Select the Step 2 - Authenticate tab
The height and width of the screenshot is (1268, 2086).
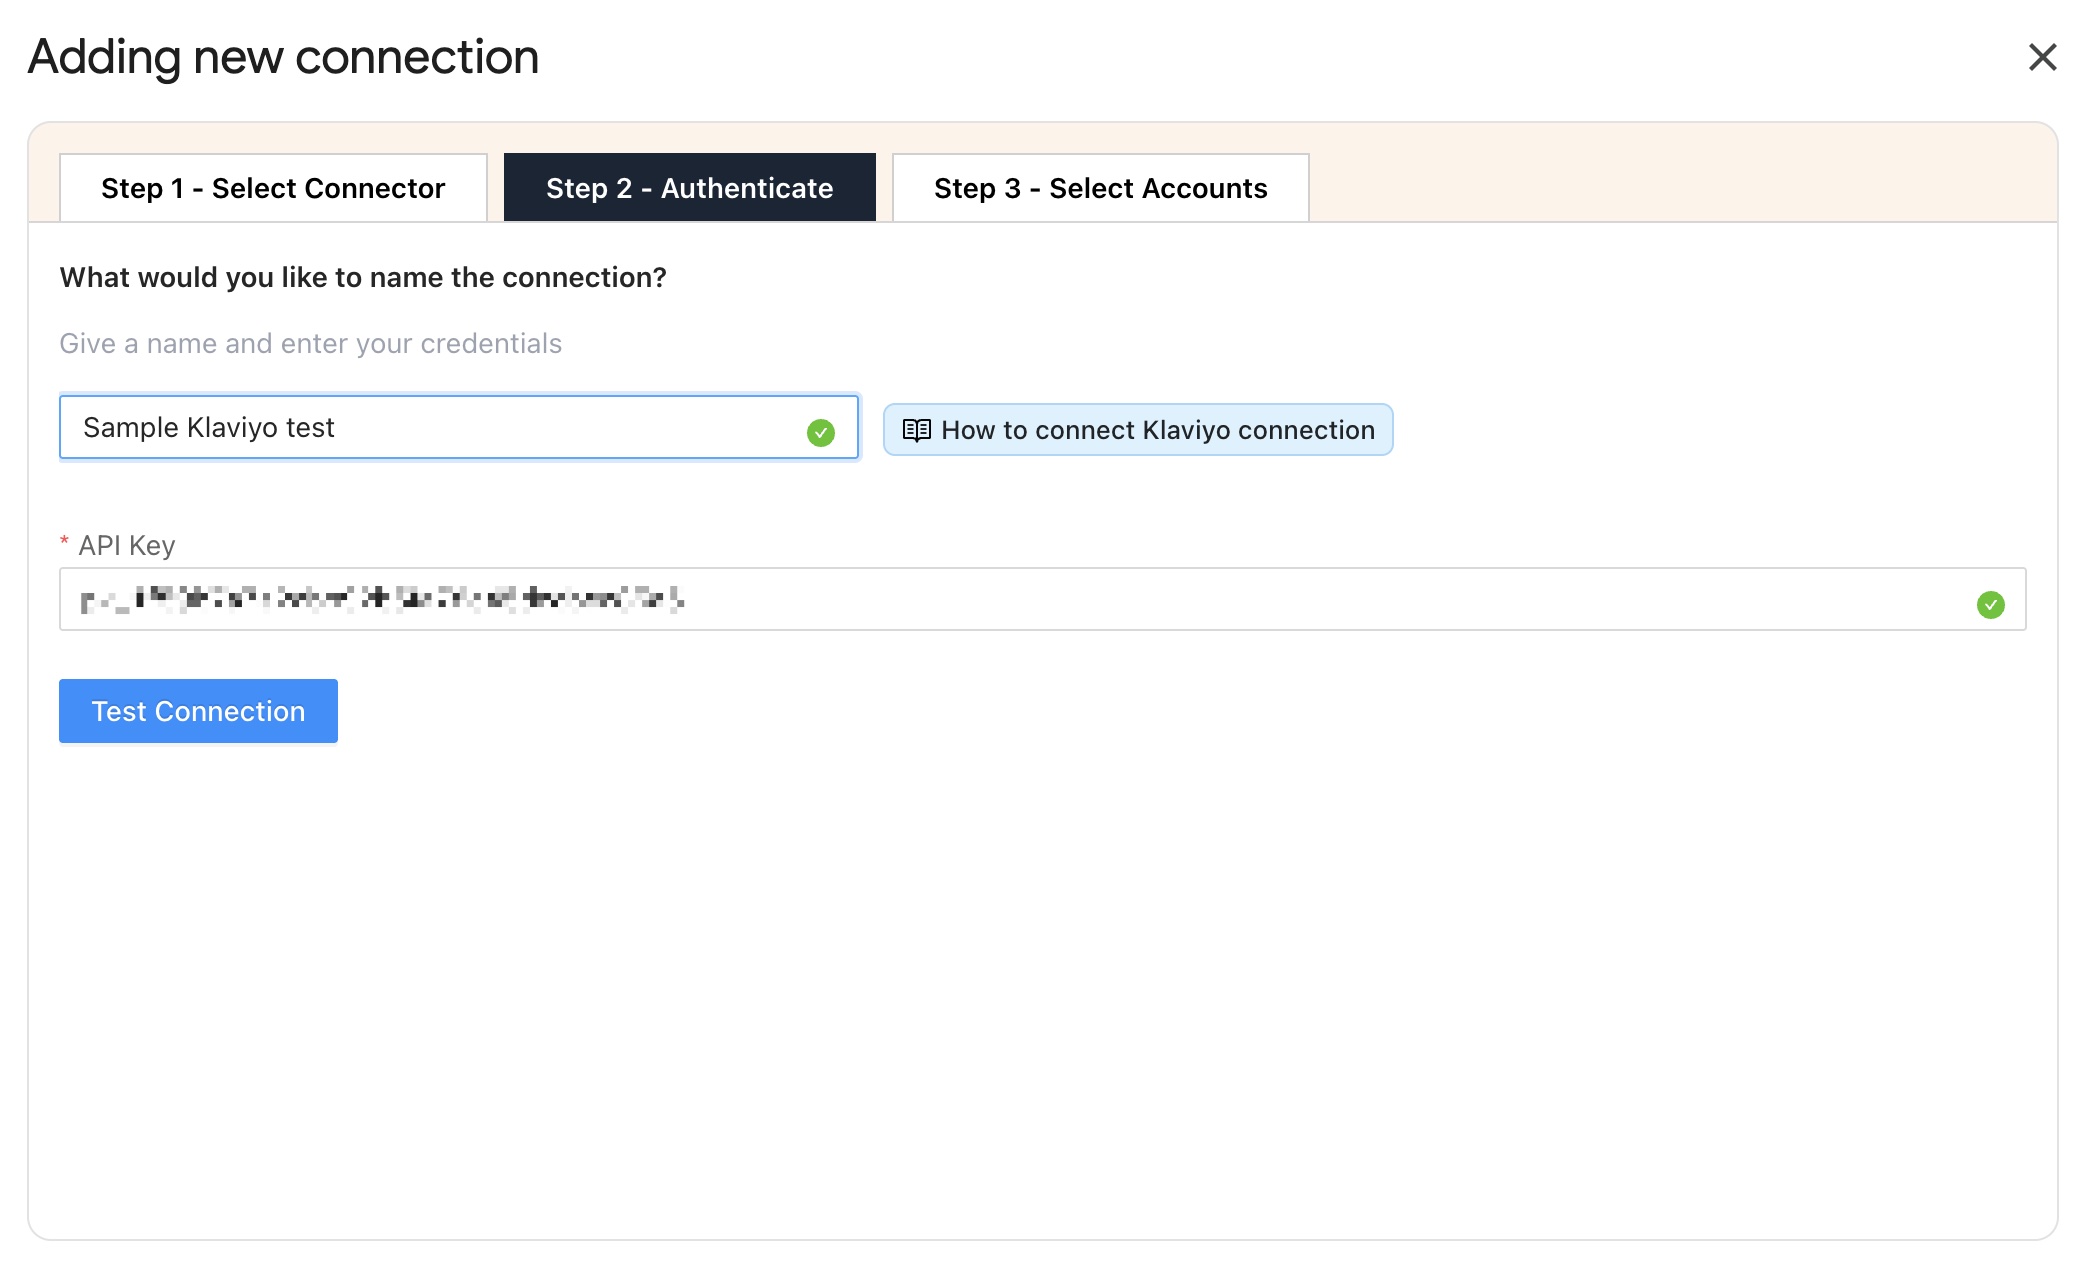[690, 187]
